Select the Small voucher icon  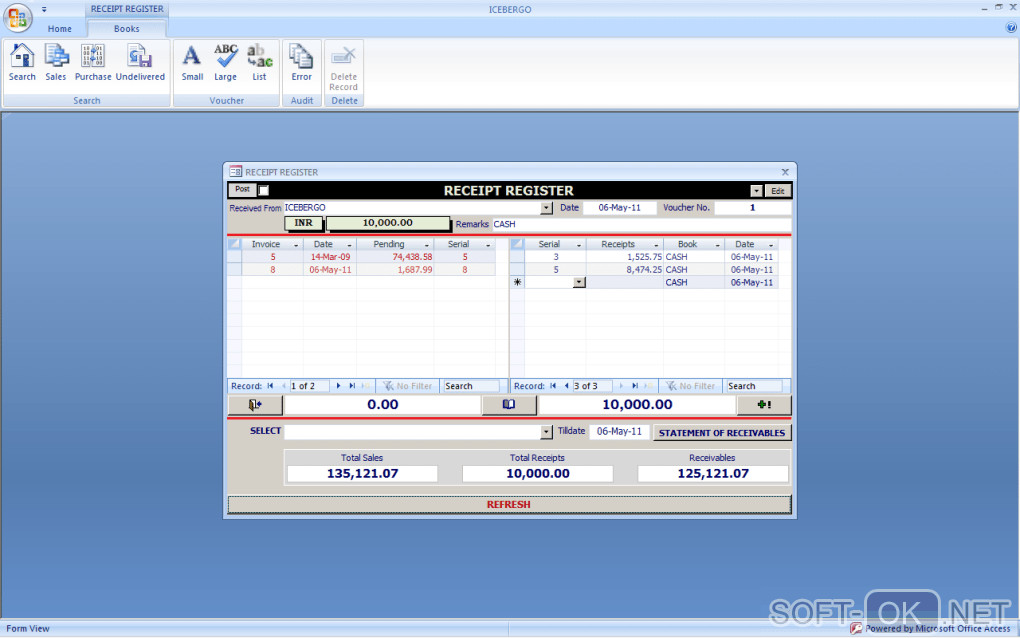point(192,62)
